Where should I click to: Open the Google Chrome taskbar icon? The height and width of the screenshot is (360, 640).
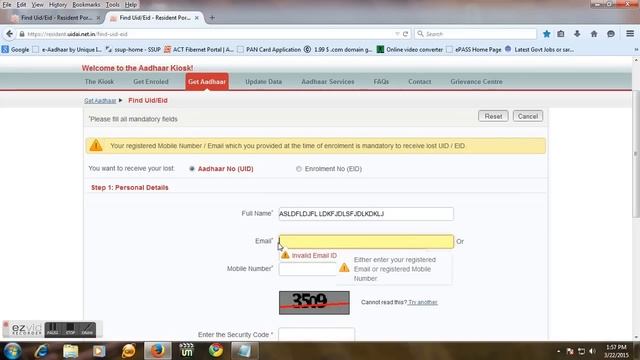[x=216, y=351]
